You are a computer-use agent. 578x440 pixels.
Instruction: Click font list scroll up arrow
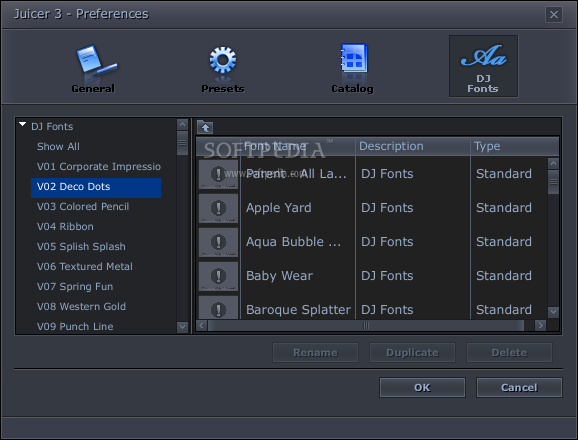click(553, 163)
